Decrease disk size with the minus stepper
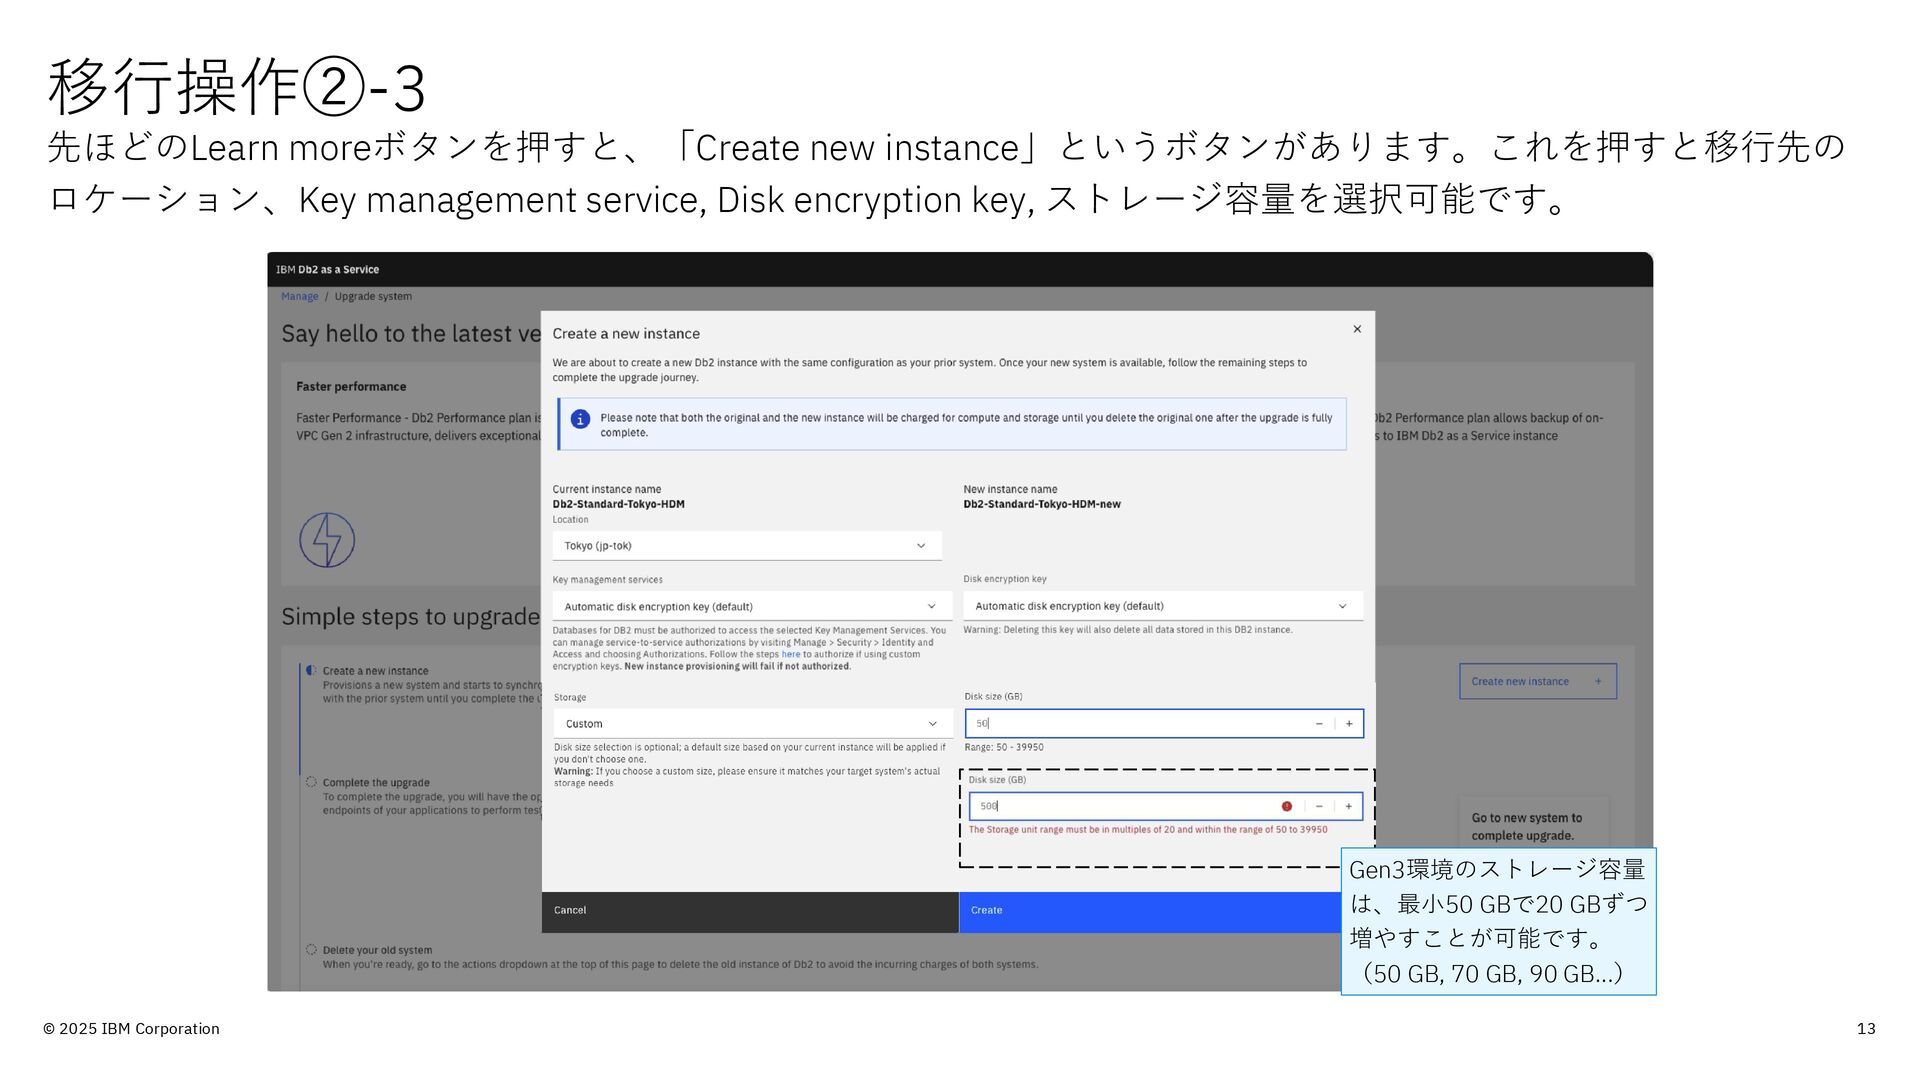The width and height of the screenshot is (1920, 1080). [1319, 724]
